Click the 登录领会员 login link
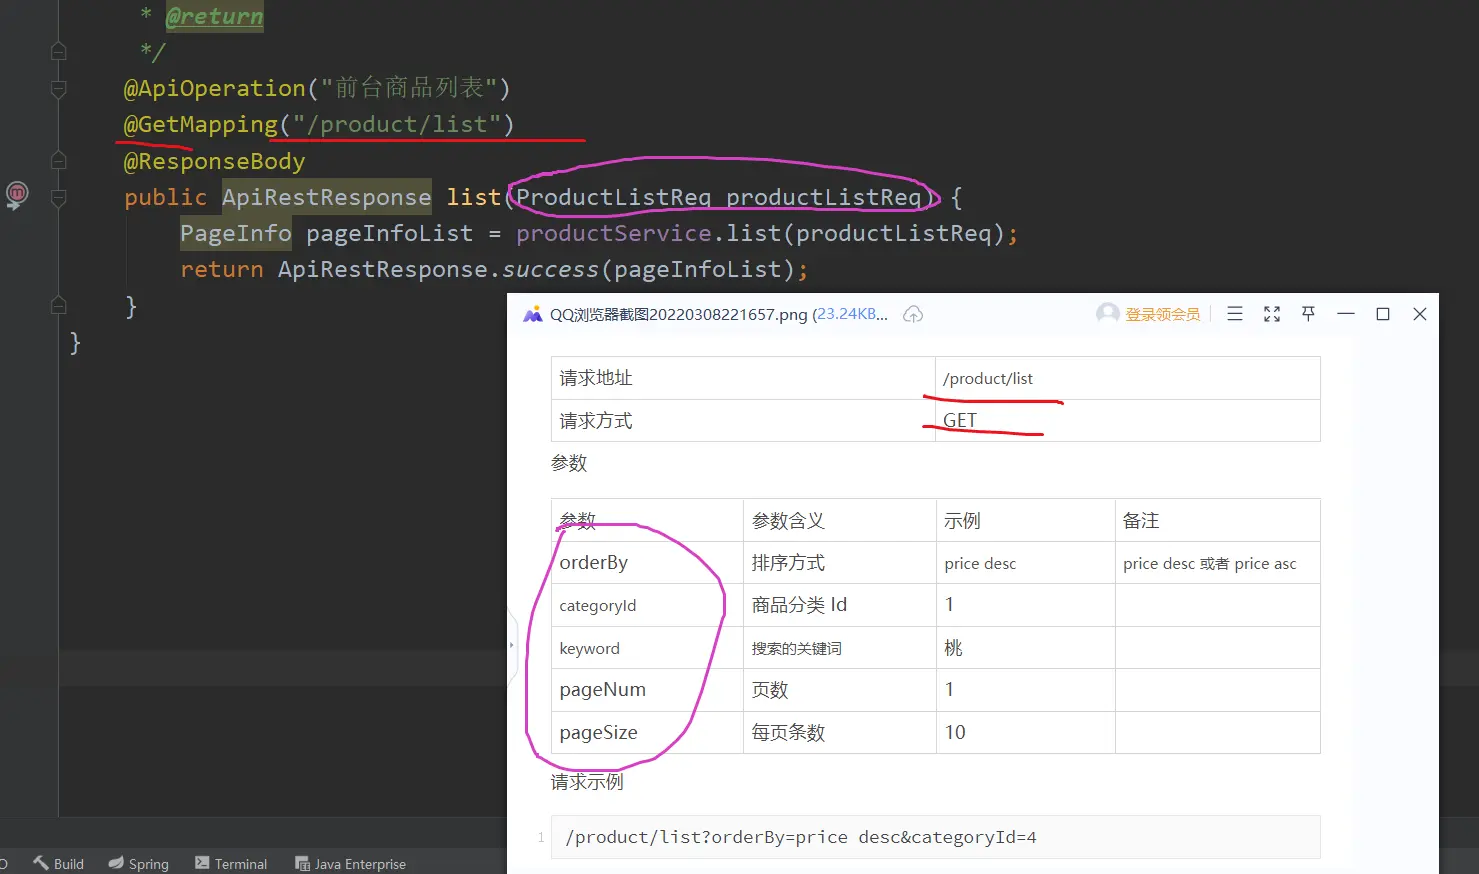 point(1162,314)
